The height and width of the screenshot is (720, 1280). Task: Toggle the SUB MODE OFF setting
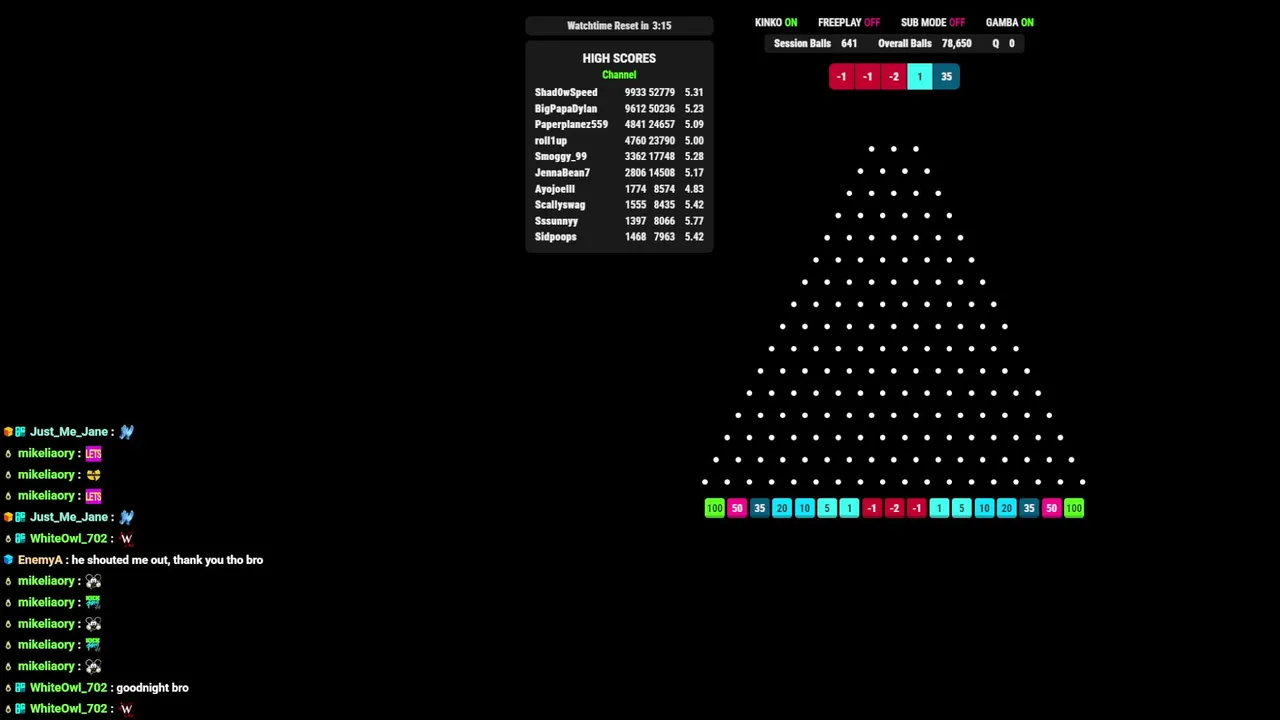pyautogui.click(x=933, y=22)
